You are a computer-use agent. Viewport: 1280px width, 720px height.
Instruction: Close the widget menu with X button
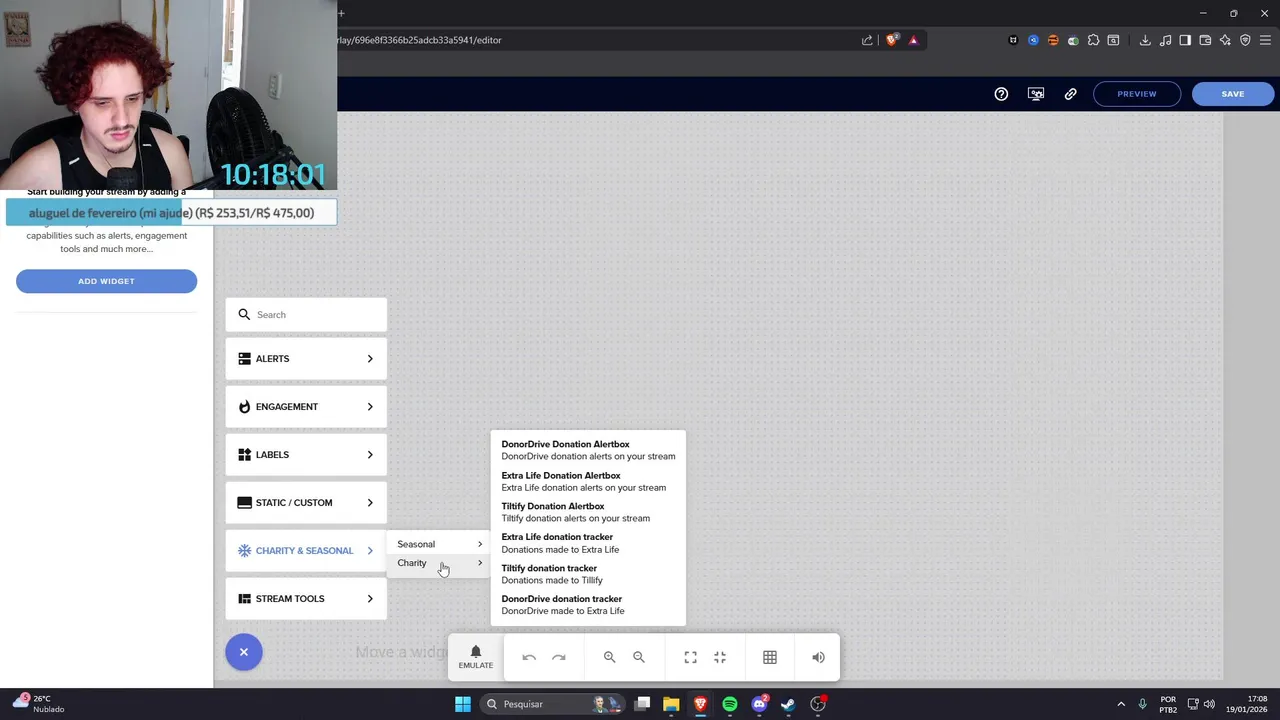[243, 652]
